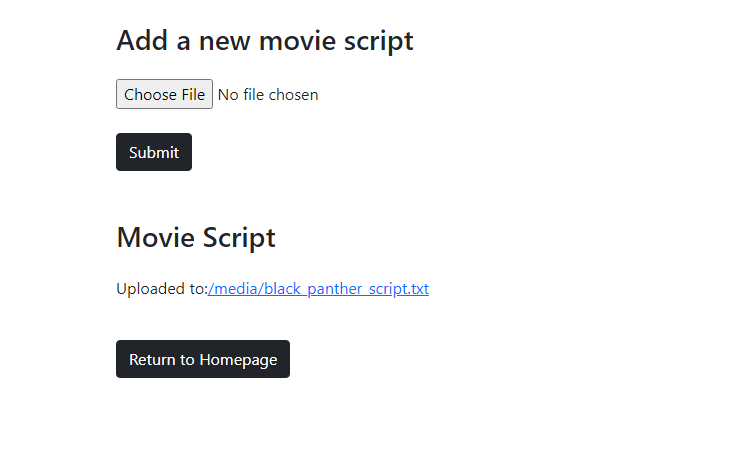Click the blue /media/ path link
The image size is (748, 471).
318,289
